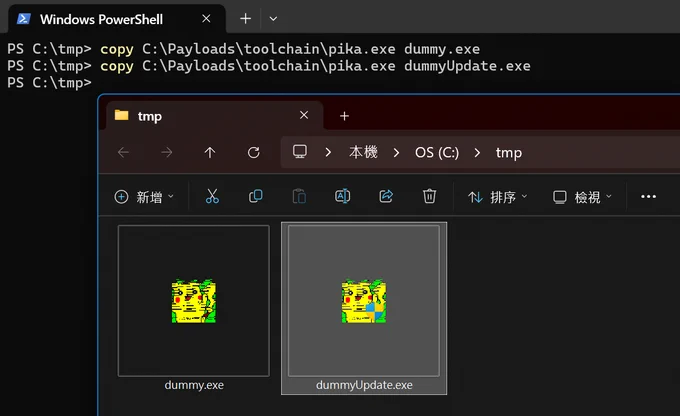Image resolution: width=680 pixels, height=416 pixels.
Task: Go forward with the Explorer forward arrow
Action: click(167, 152)
